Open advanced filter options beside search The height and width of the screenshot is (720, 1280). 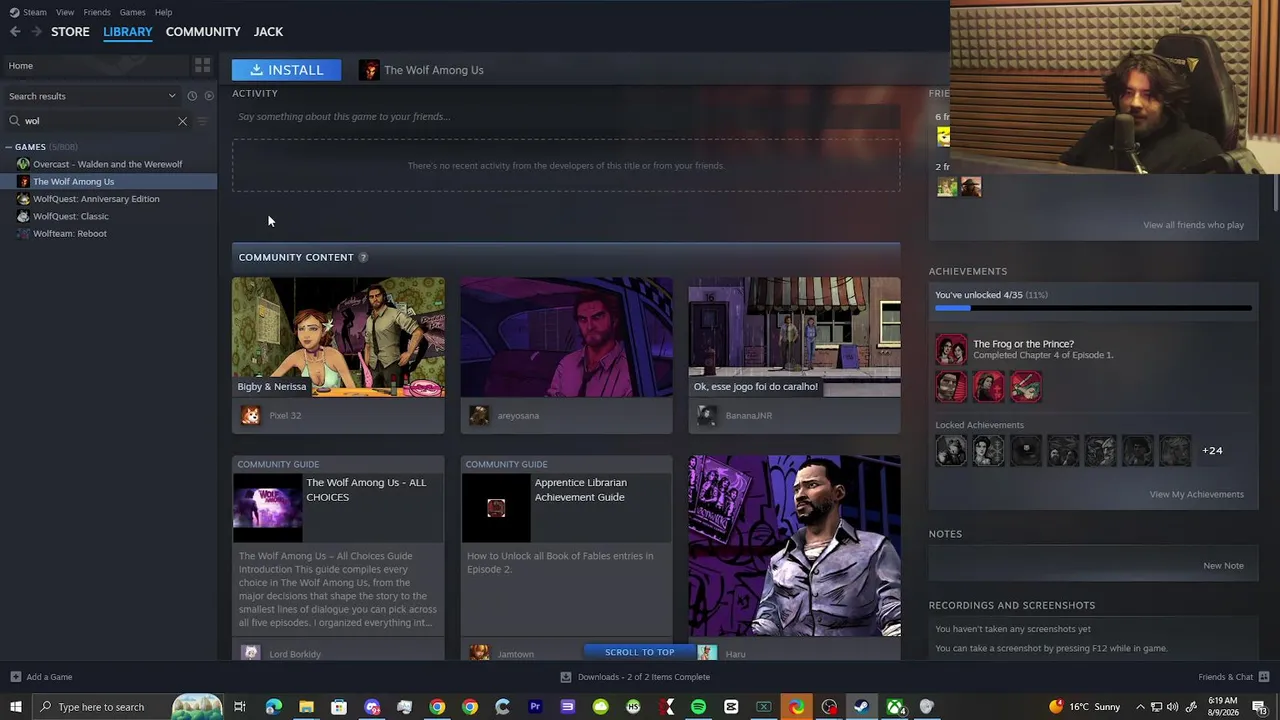(202, 121)
